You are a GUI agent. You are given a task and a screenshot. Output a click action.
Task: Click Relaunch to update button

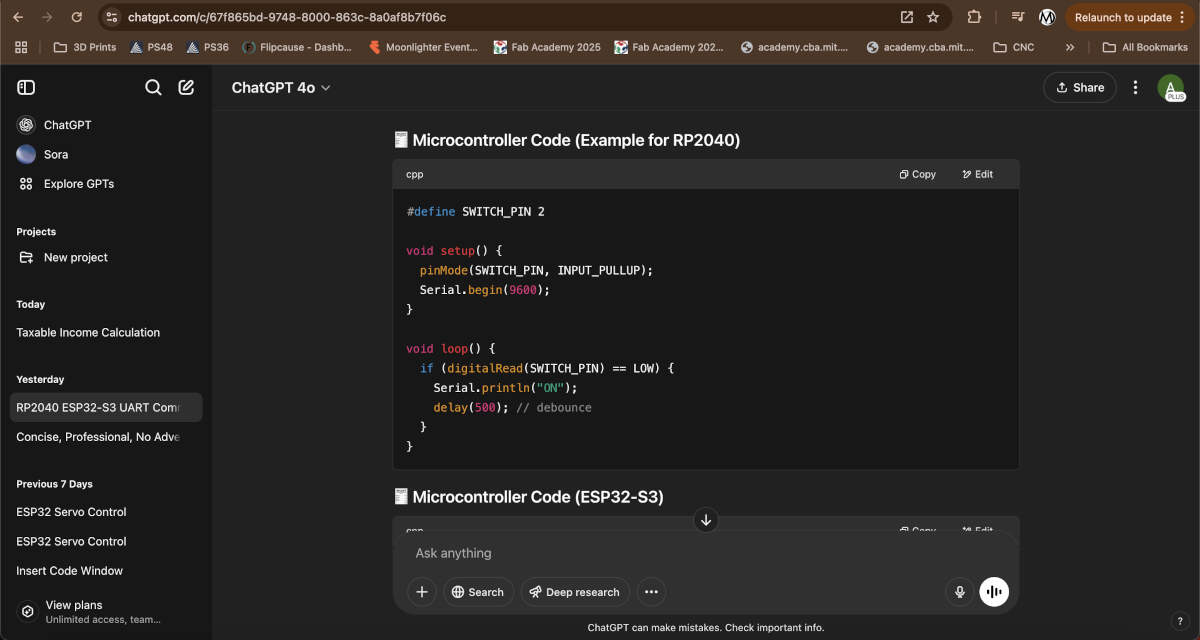coord(1130,17)
